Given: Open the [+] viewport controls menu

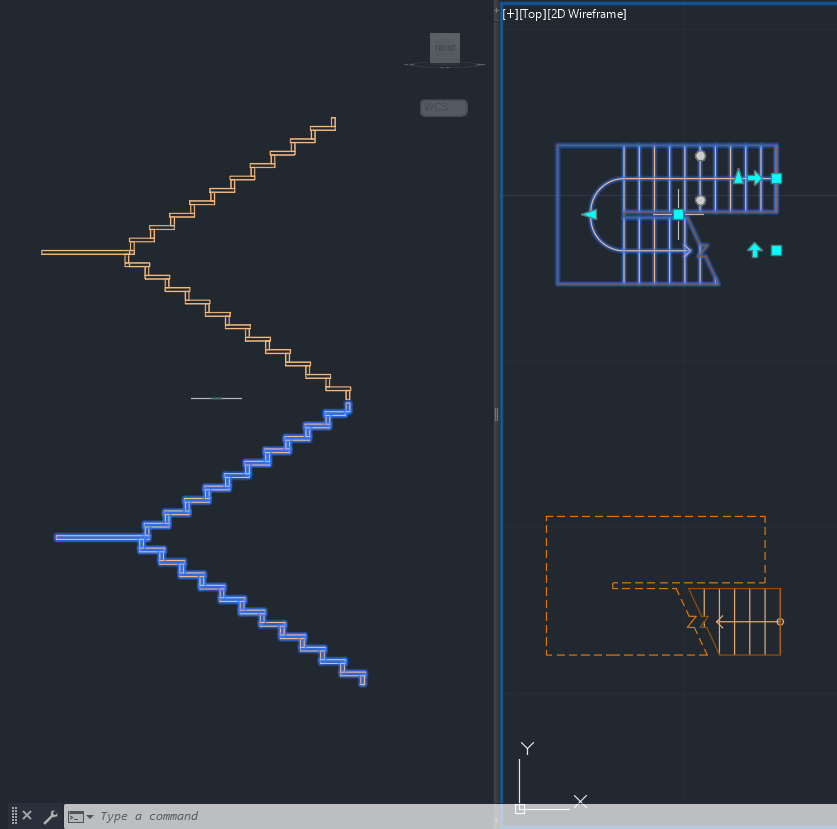Looking at the screenshot, I should (508, 13).
